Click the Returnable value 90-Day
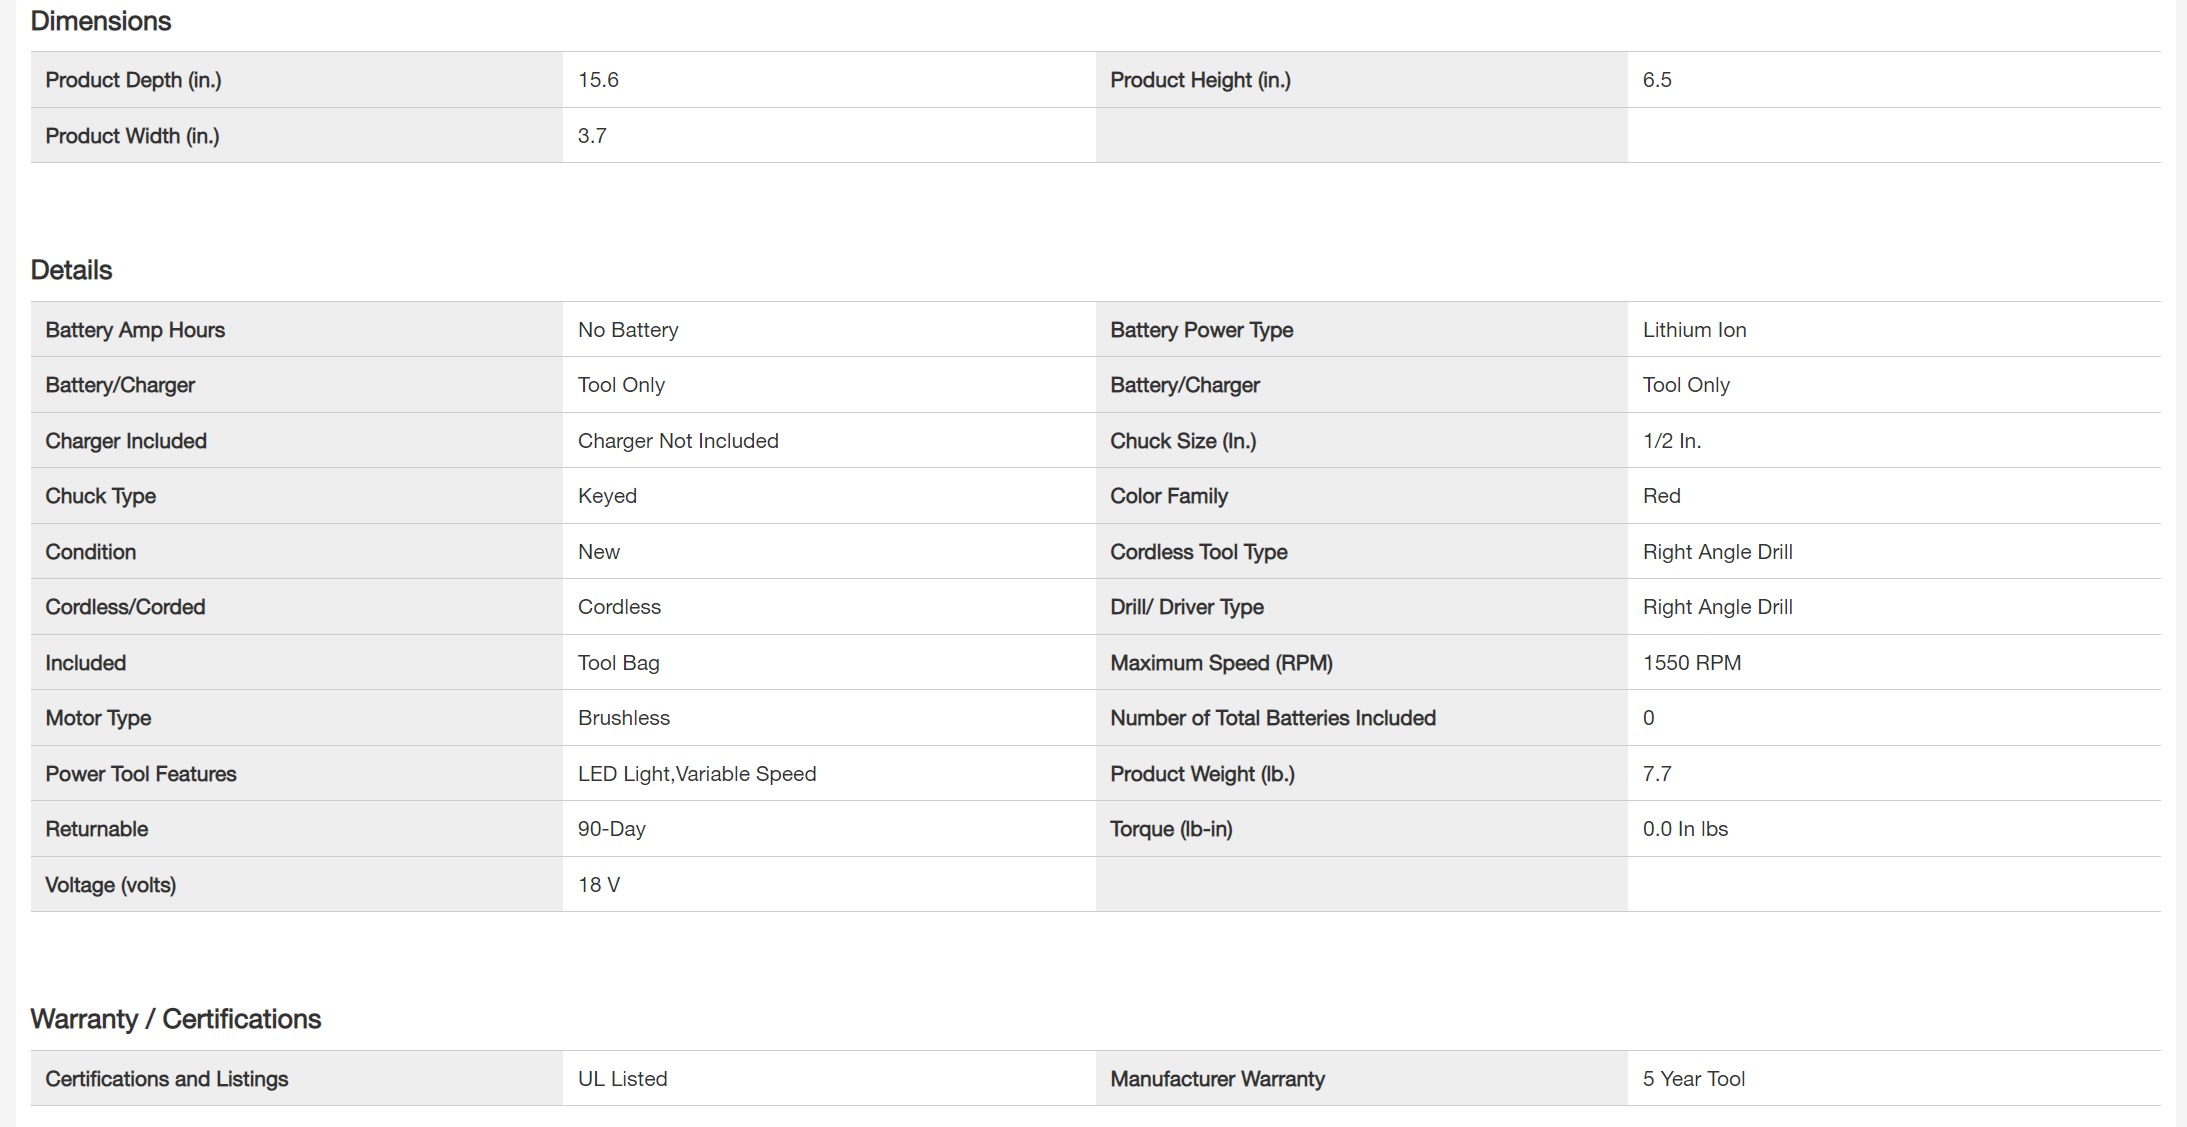This screenshot has height=1127, width=2187. [611, 829]
